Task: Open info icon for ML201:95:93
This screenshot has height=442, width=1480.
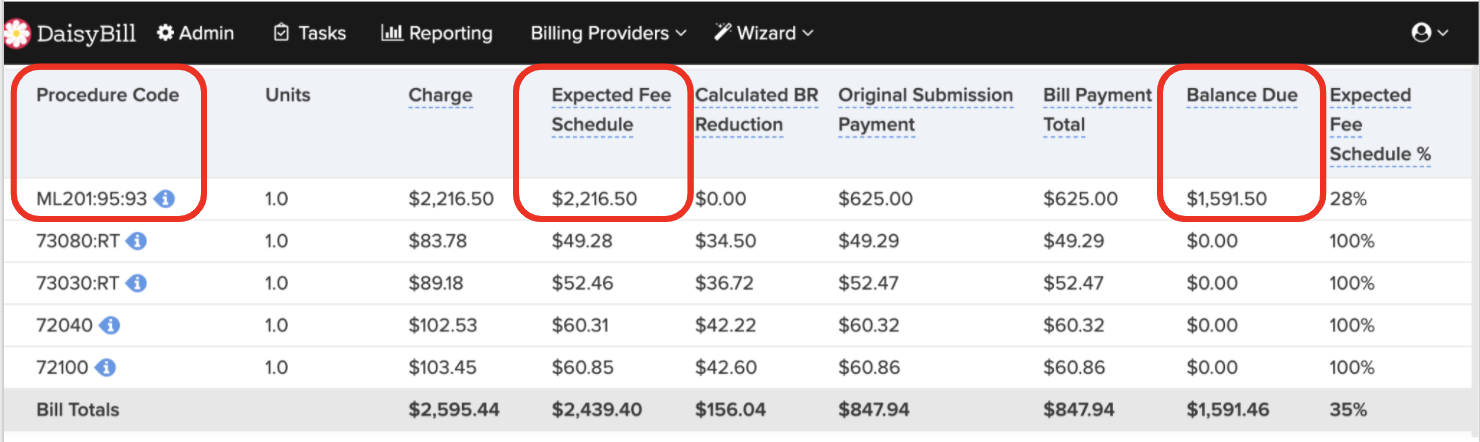Action: click(x=164, y=199)
